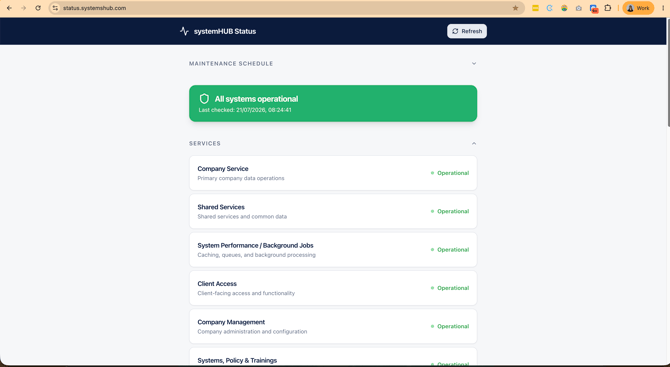Collapse the Services section chevron
Viewport: 670px width, 367px height.
click(x=474, y=144)
